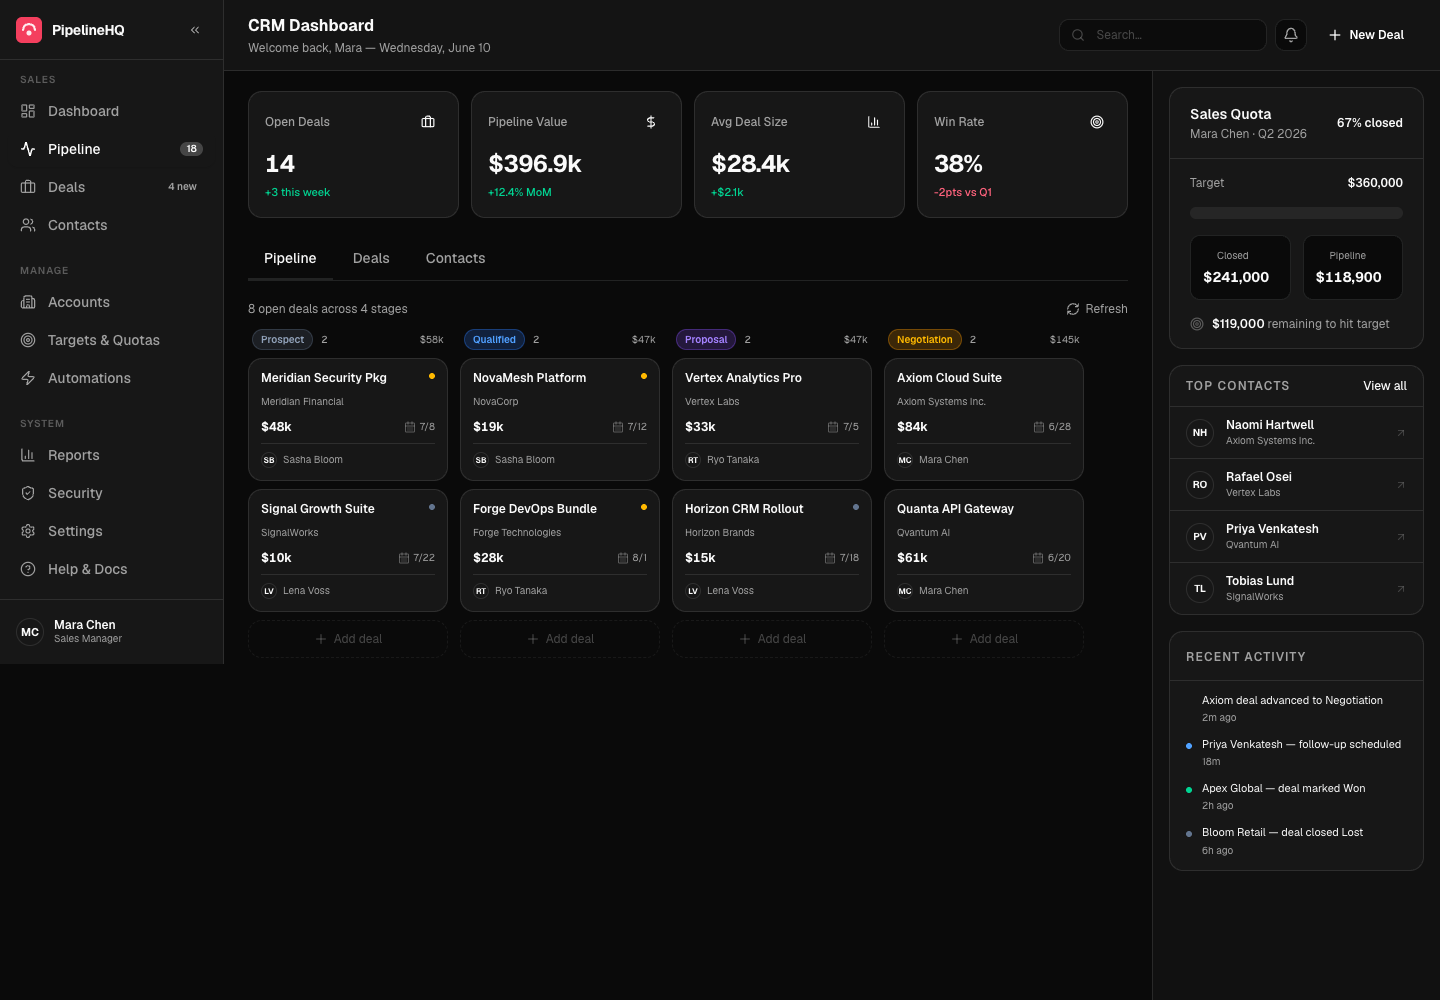Open Priya Venkatesh arrow icon
Screen dimensions: 1440x1000
coord(1401,537)
